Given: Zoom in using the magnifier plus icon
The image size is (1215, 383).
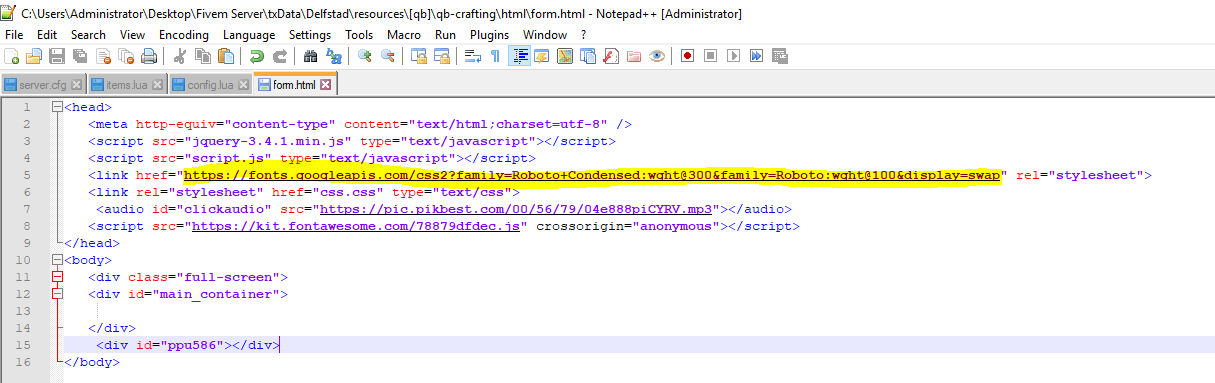Looking at the screenshot, I should click(x=364, y=55).
